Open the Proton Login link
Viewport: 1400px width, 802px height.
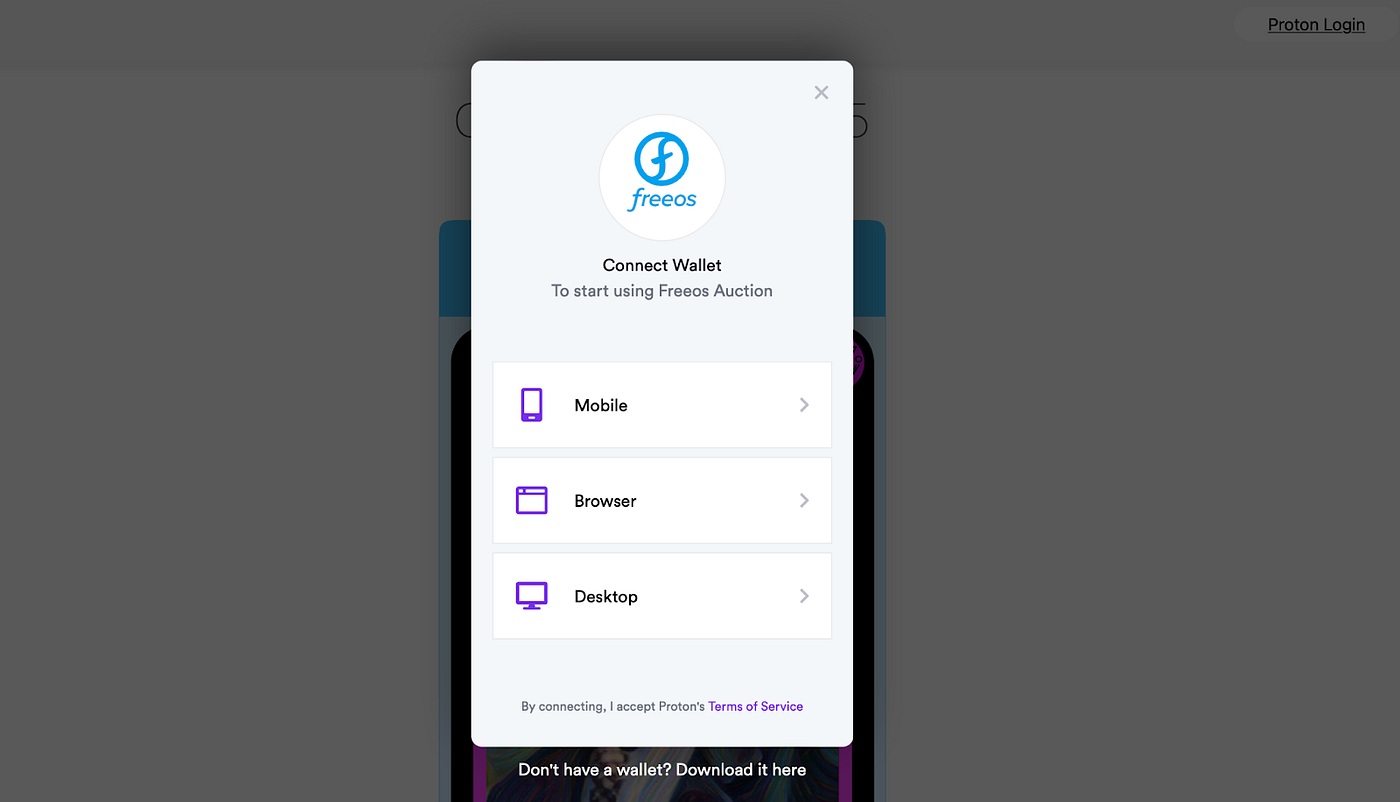tap(1316, 25)
